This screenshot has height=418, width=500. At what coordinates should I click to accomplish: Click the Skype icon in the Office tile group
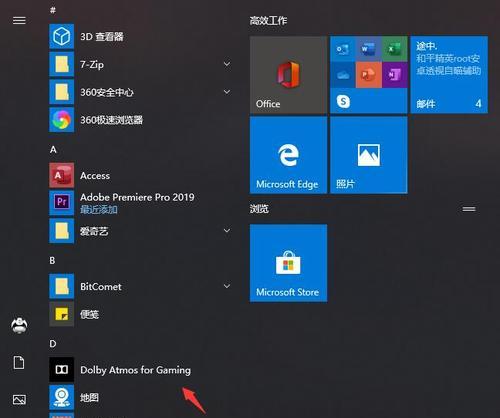pyautogui.click(x=343, y=101)
